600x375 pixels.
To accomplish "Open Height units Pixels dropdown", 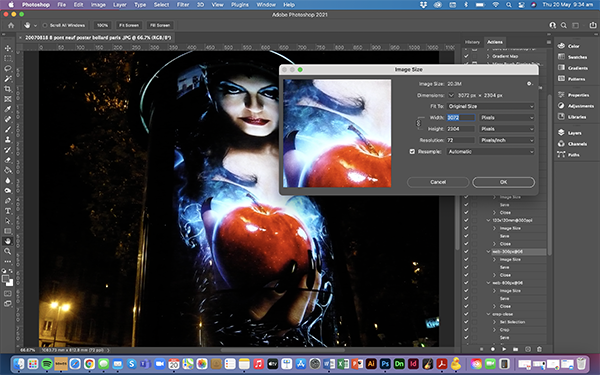I will pyautogui.click(x=507, y=129).
